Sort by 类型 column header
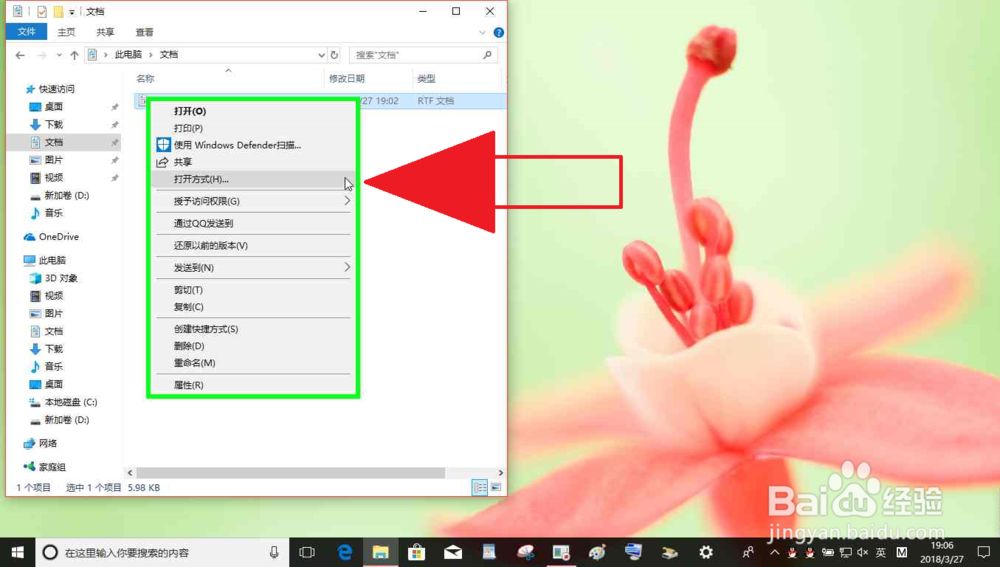The height and width of the screenshot is (567, 1000). point(426,78)
